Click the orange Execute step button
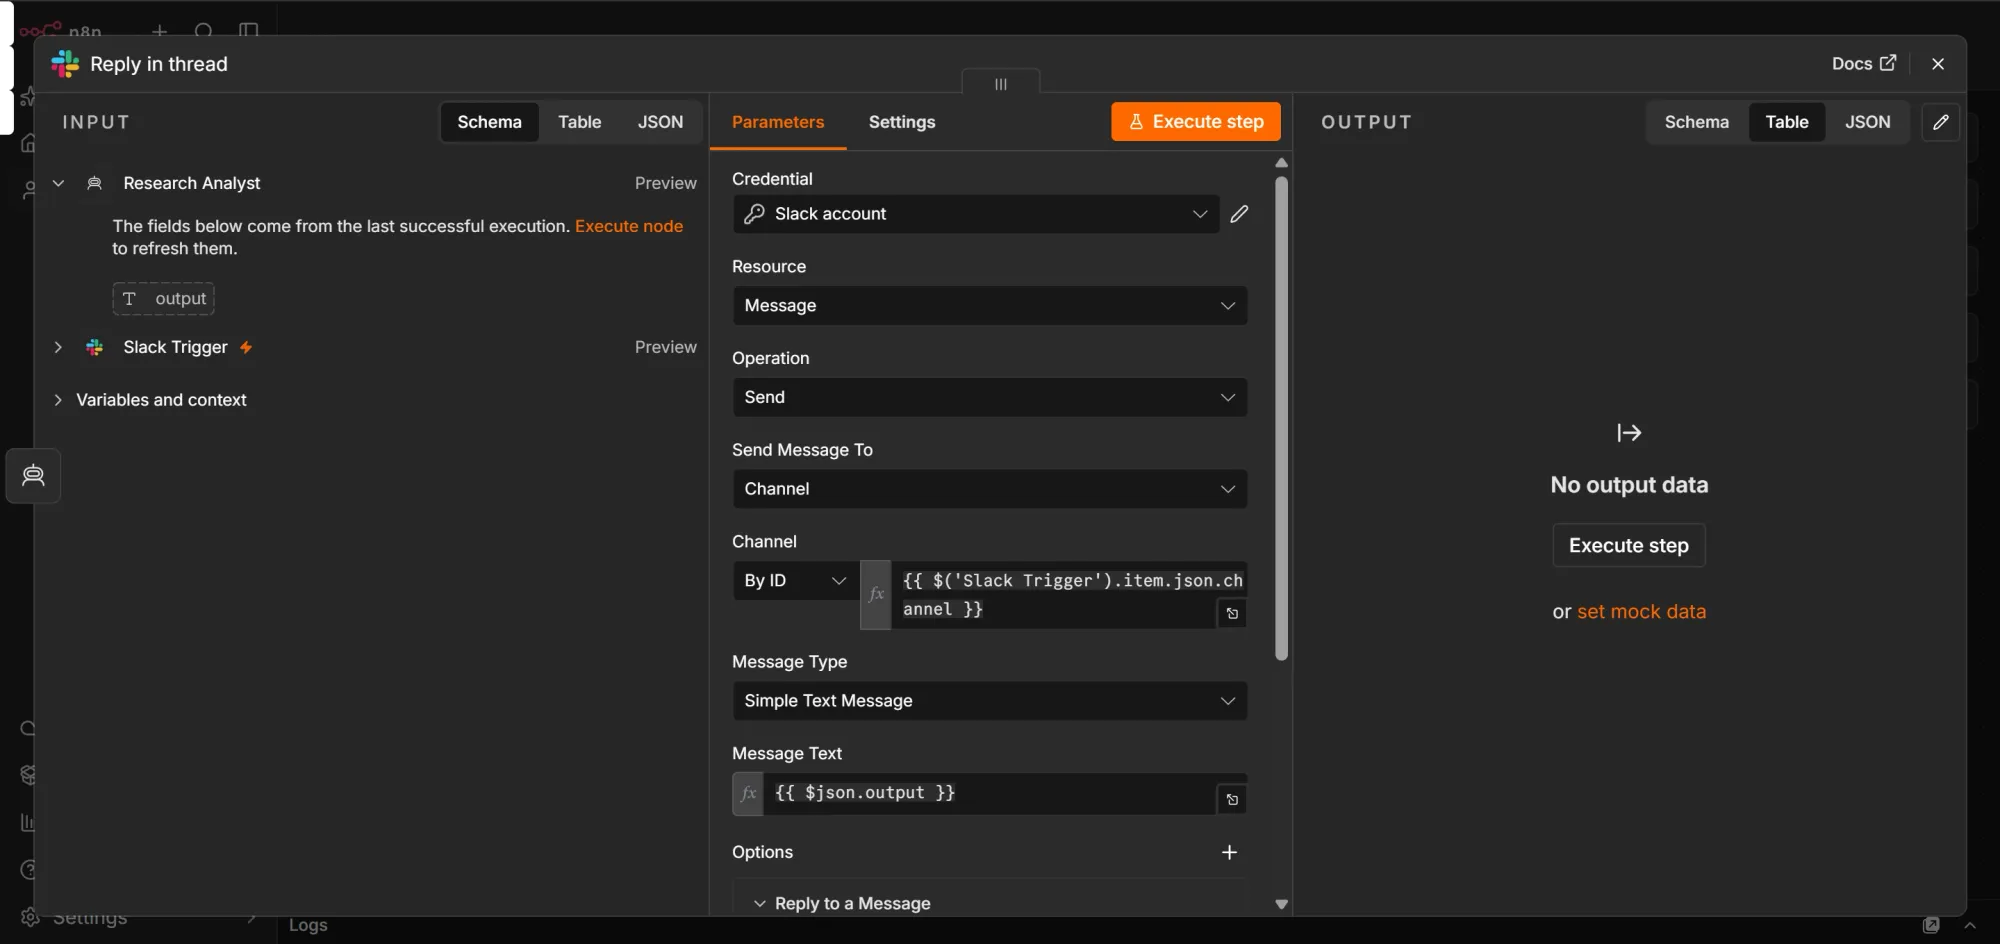Image resolution: width=2000 pixels, height=944 pixels. 1196,122
